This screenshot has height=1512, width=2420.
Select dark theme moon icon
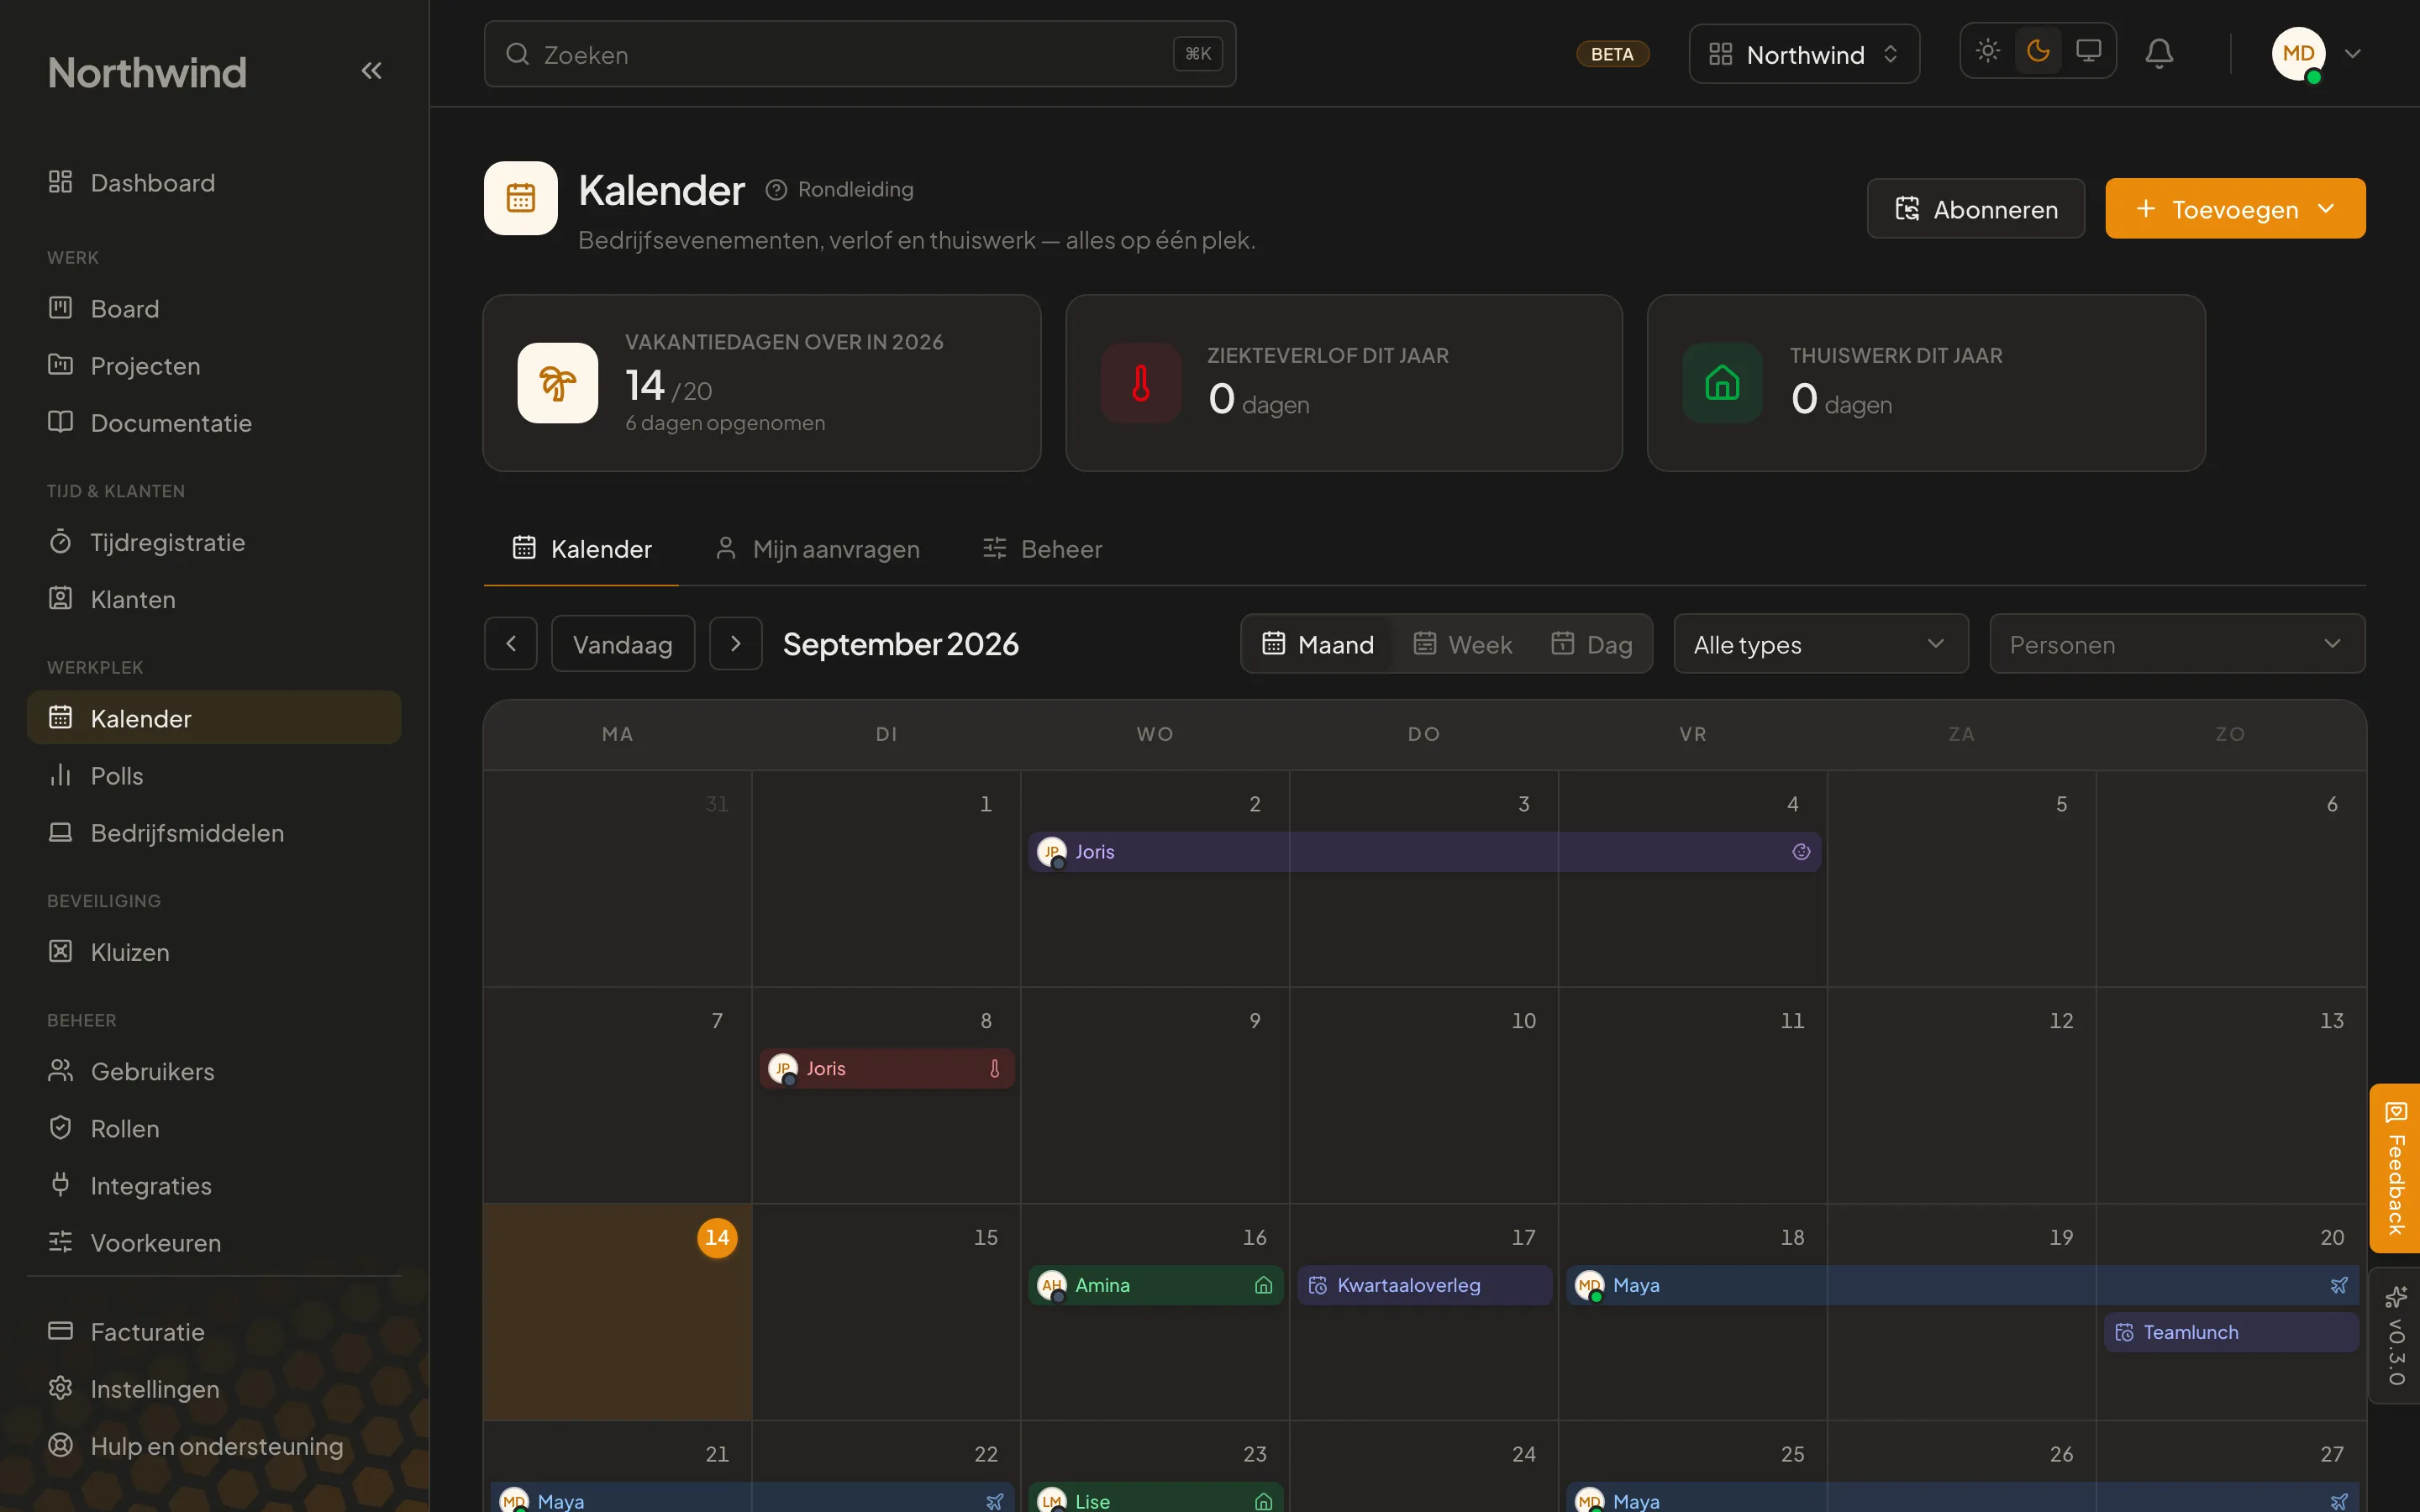click(x=2038, y=51)
